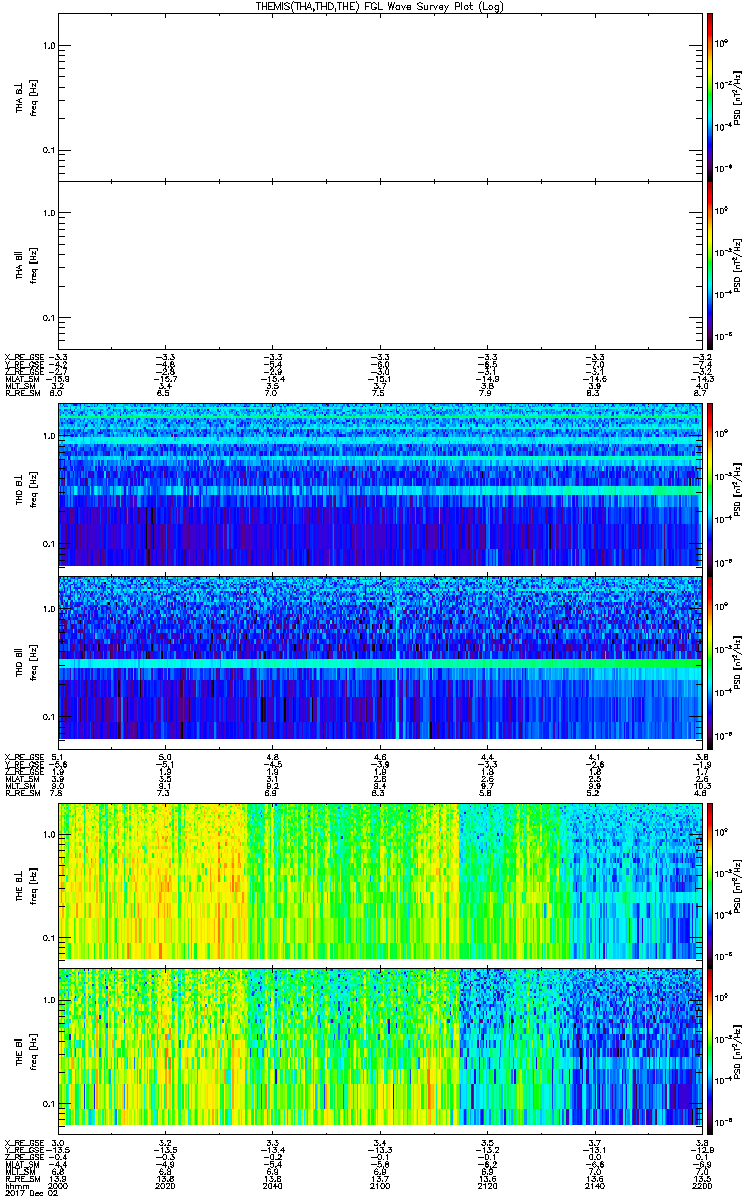
Task: Click the 0.1 tick of THD B|| panel
Action: click(x=48, y=716)
